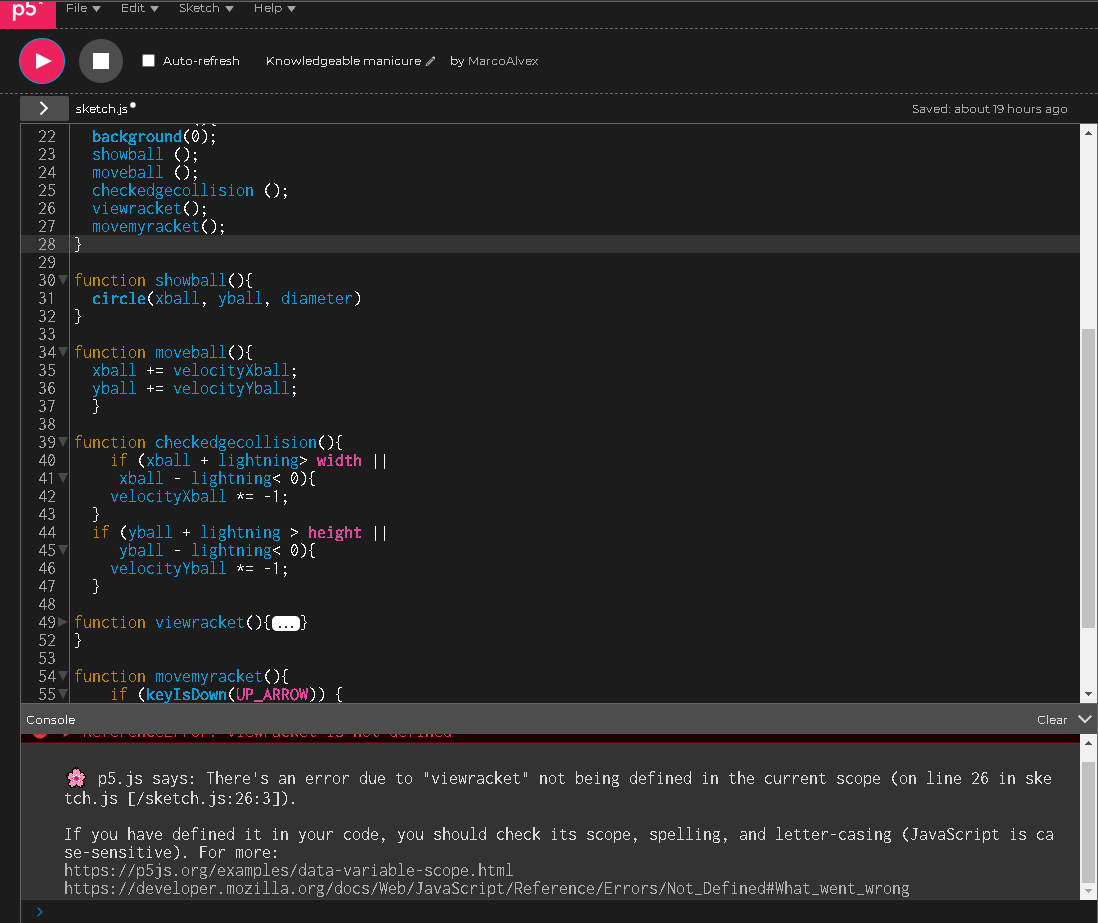Collapse the console with the chevron
This screenshot has width=1098, height=923.
click(1085, 719)
